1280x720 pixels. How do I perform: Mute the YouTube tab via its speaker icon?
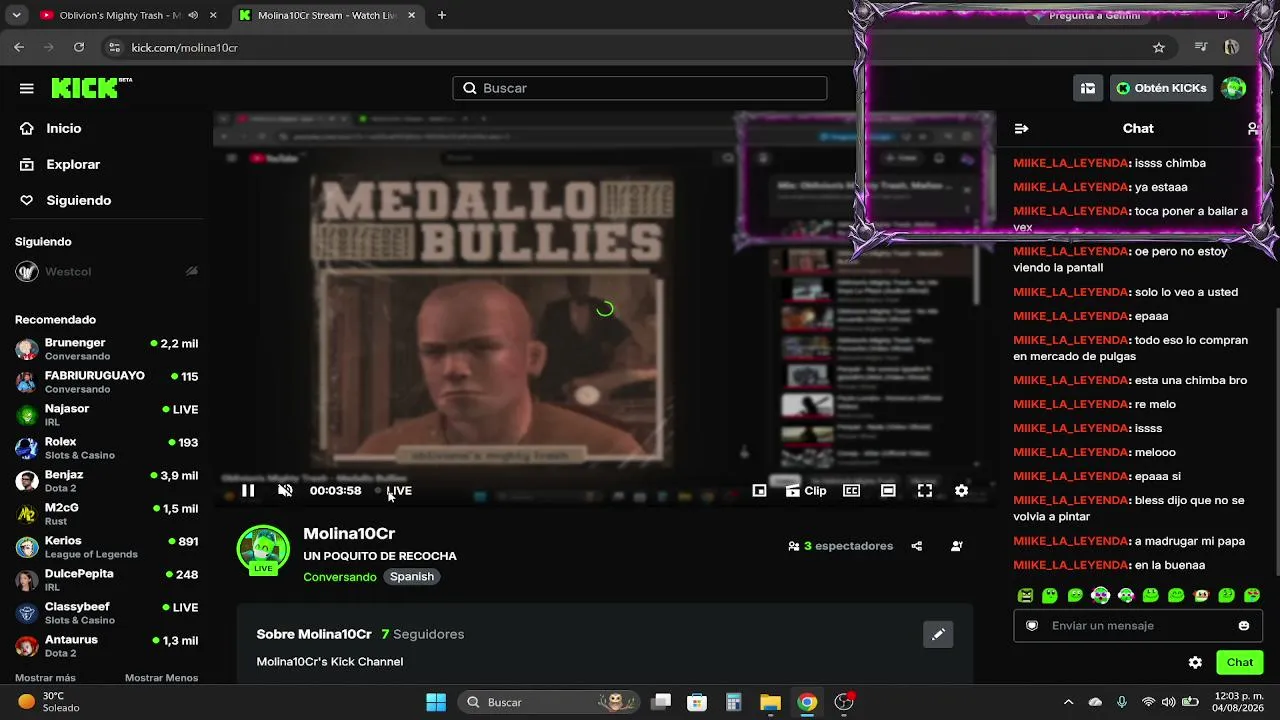193,15
